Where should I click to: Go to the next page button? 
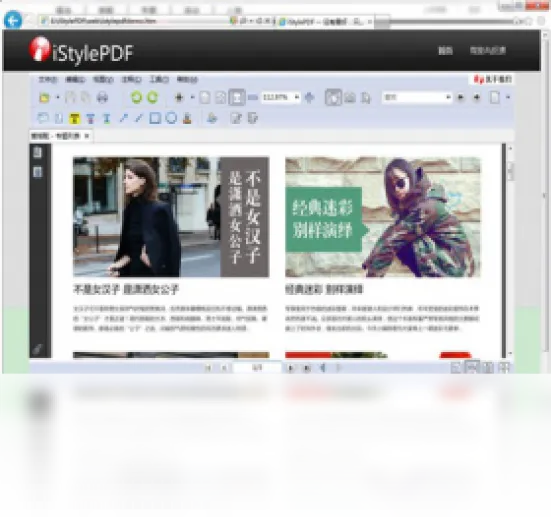click(290, 368)
